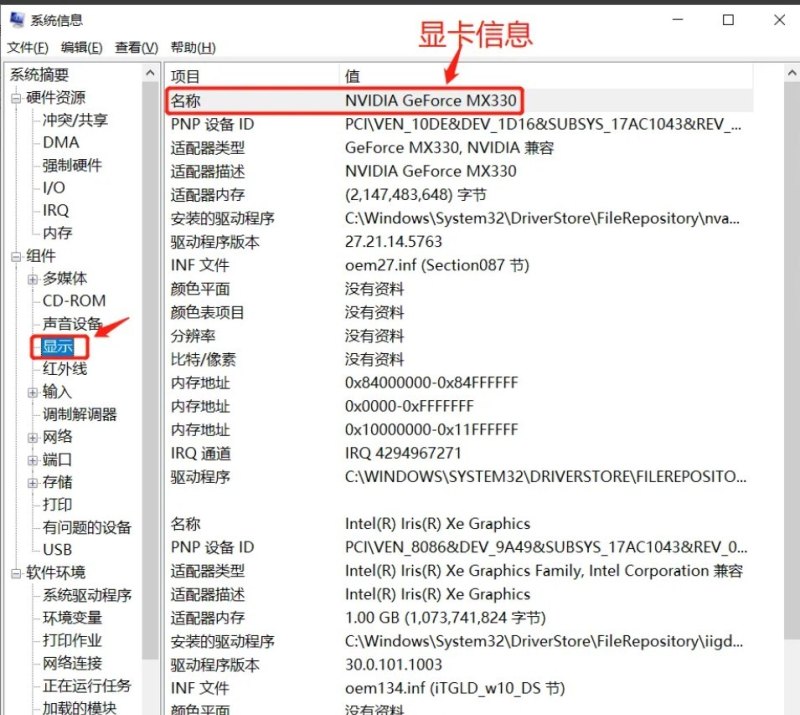Select the PCI\VEN_10DE PNP 设备 ID row
This screenshot has width=800, height=715.
[x=459, y=124]
